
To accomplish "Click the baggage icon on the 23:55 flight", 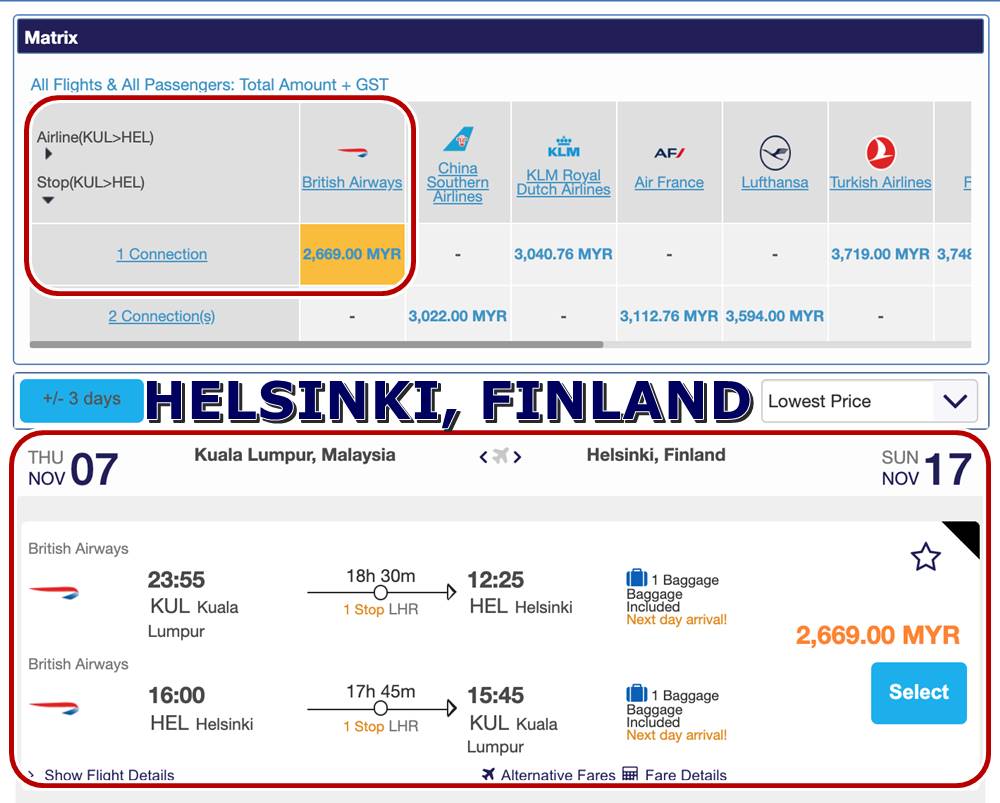I will tap(636, 578).
